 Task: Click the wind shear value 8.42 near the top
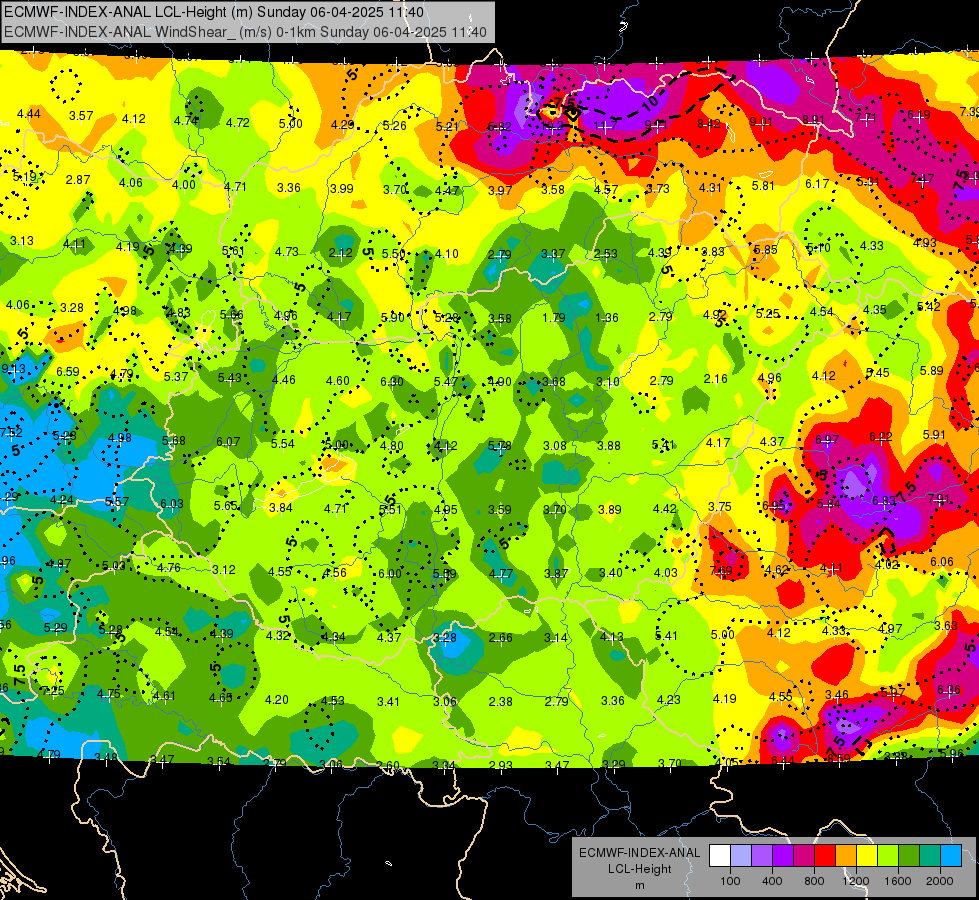pyautogui.click(x=709, y=124)
